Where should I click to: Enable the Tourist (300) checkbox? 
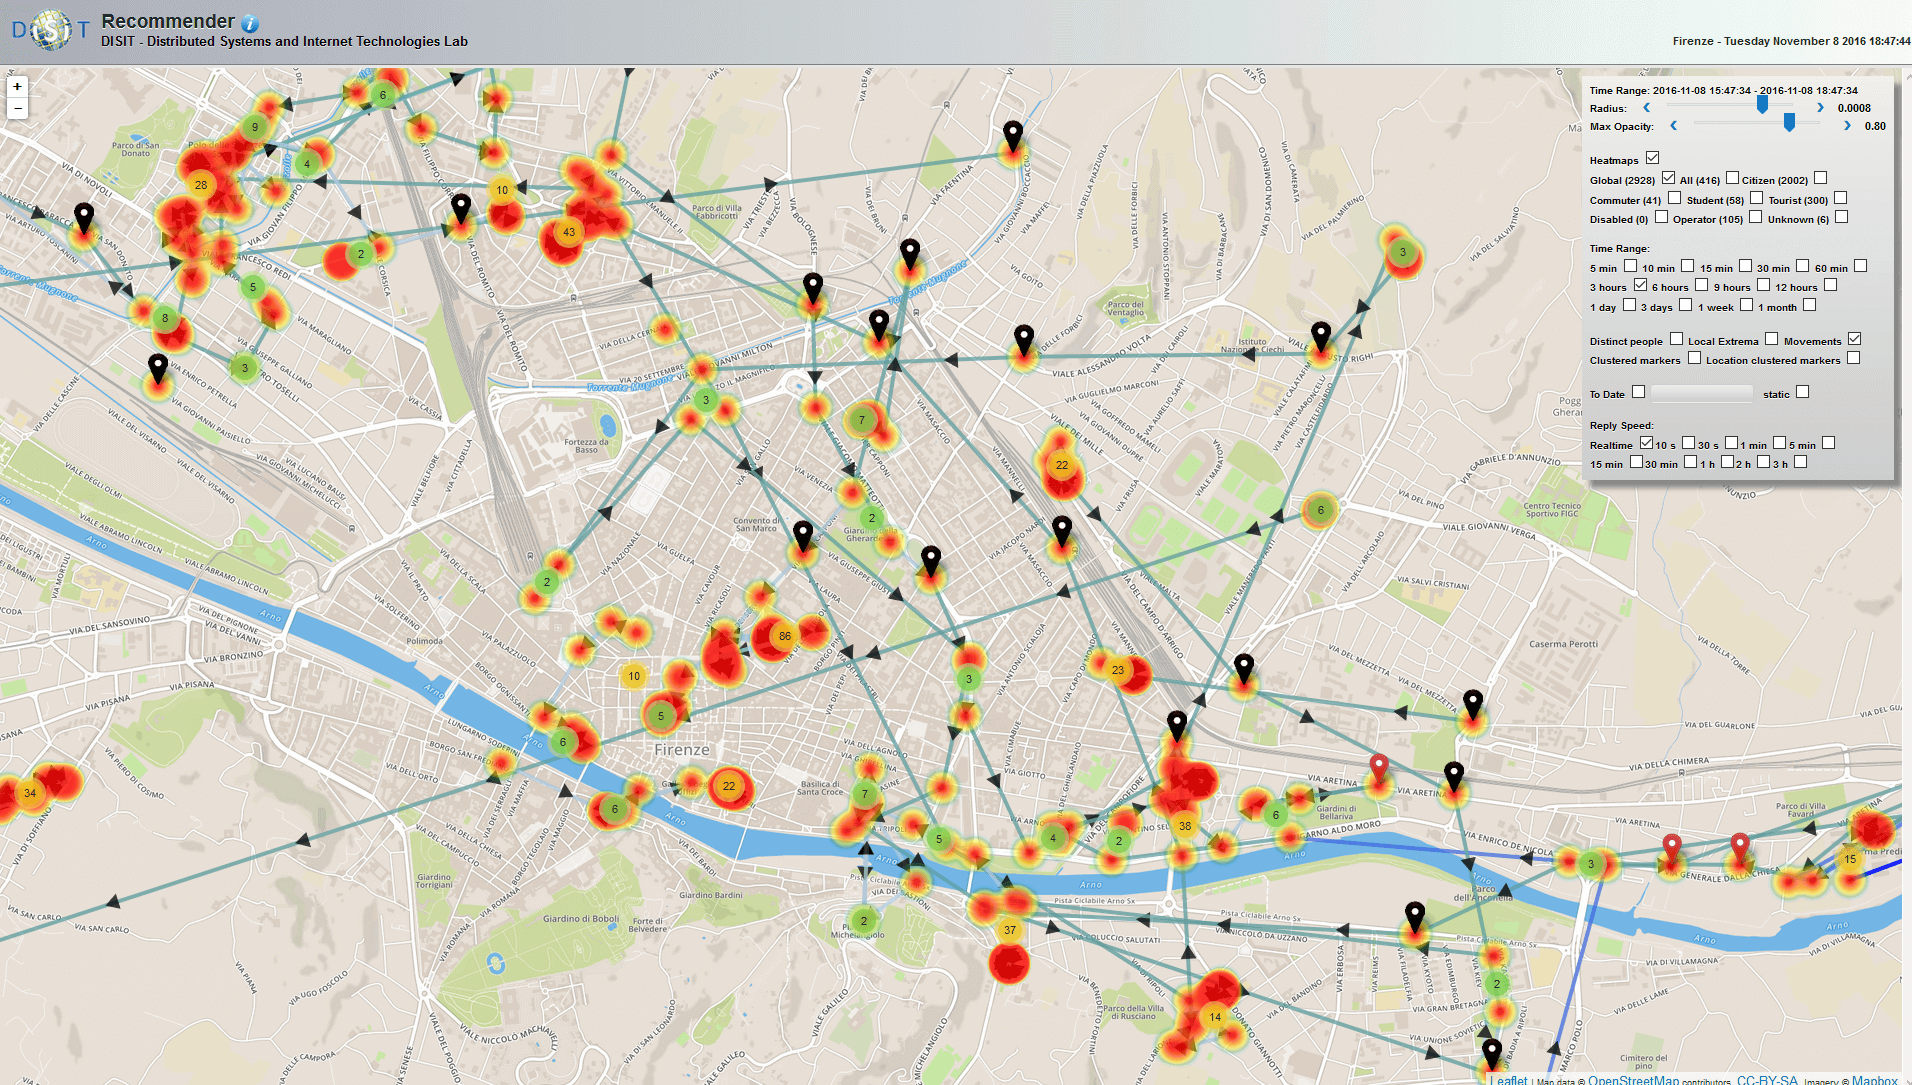1838,198
